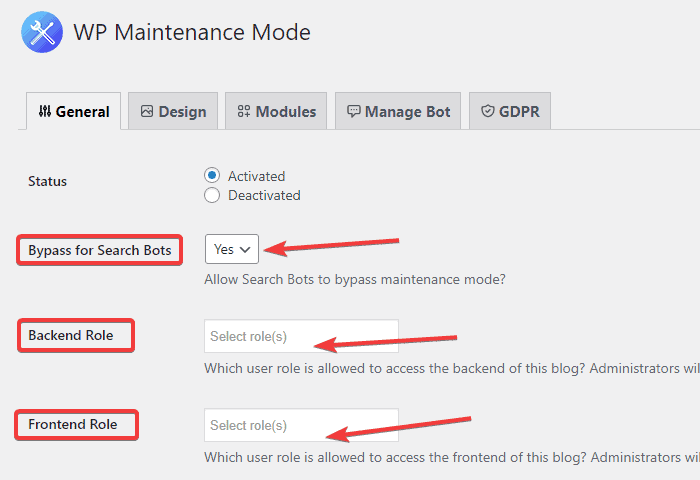Click the chat bubble icon on Manage Bot
This screenshot has width=700, height=480.
(x=353, y=112)
